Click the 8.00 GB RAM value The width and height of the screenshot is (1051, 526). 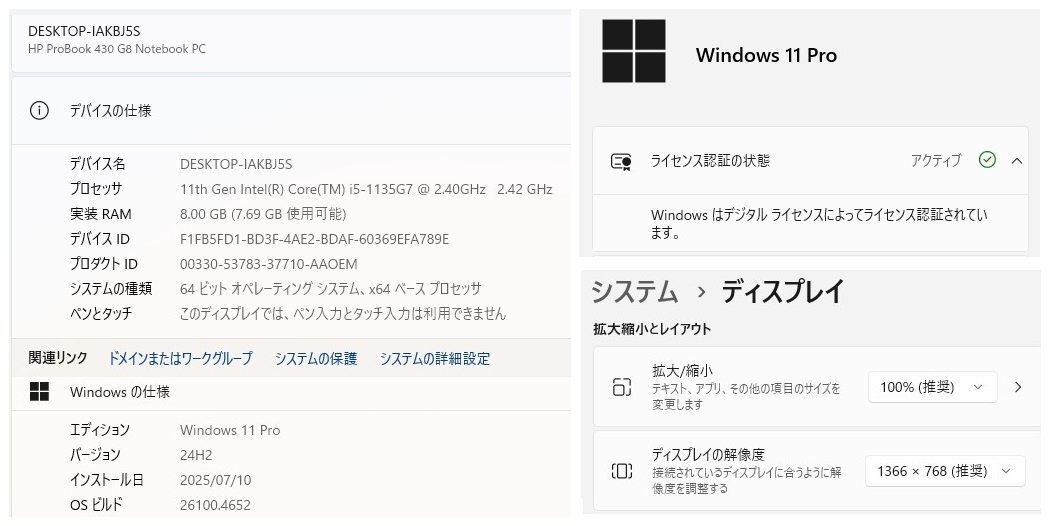263,214
